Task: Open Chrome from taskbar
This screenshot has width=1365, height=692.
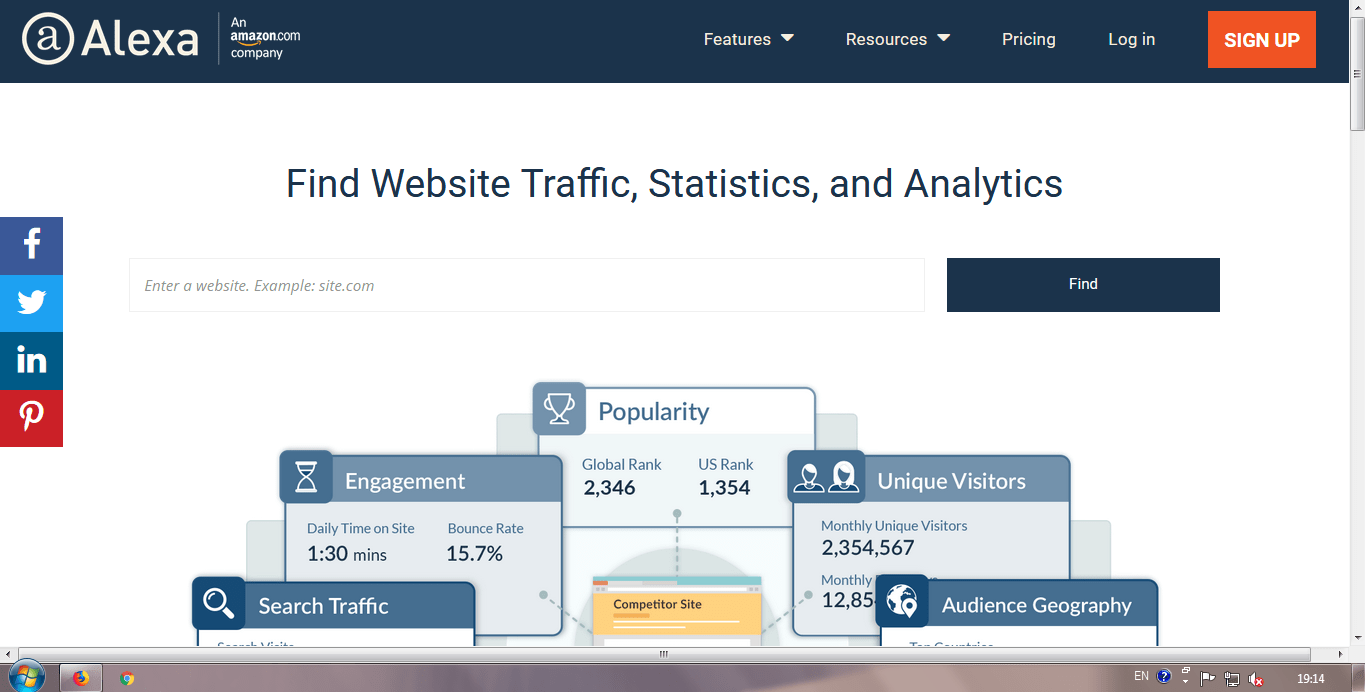Action: pos(127,678)
